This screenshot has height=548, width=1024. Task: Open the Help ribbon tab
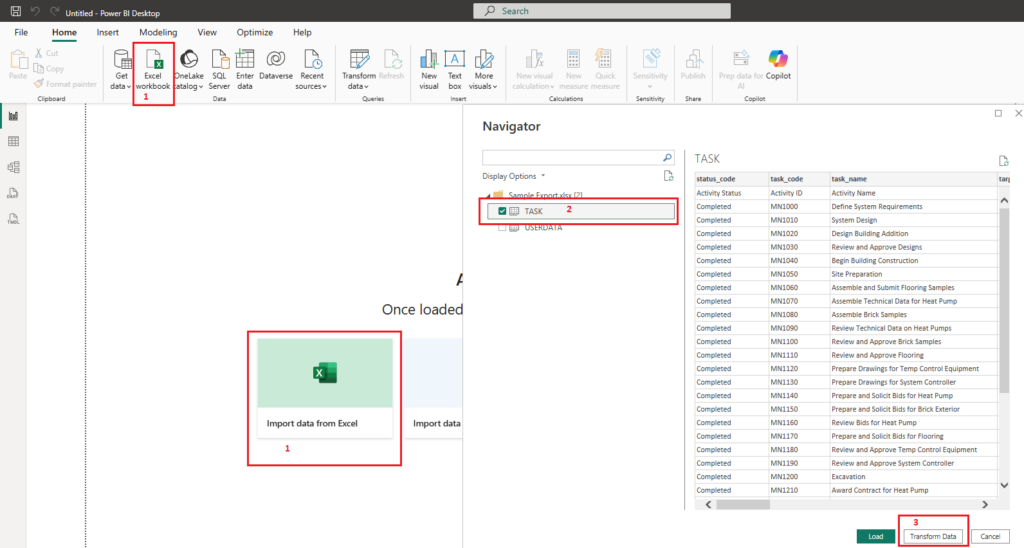coord(302,32)
